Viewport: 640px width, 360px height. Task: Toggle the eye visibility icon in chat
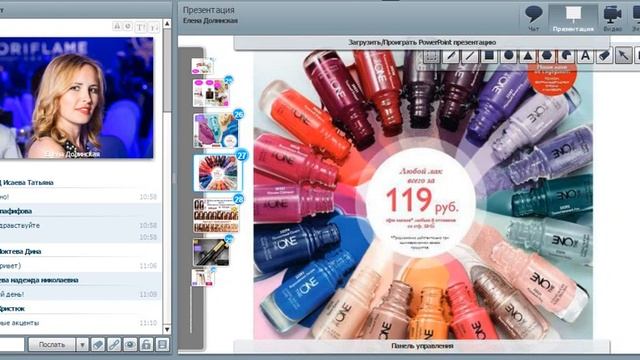coord(130,344)
